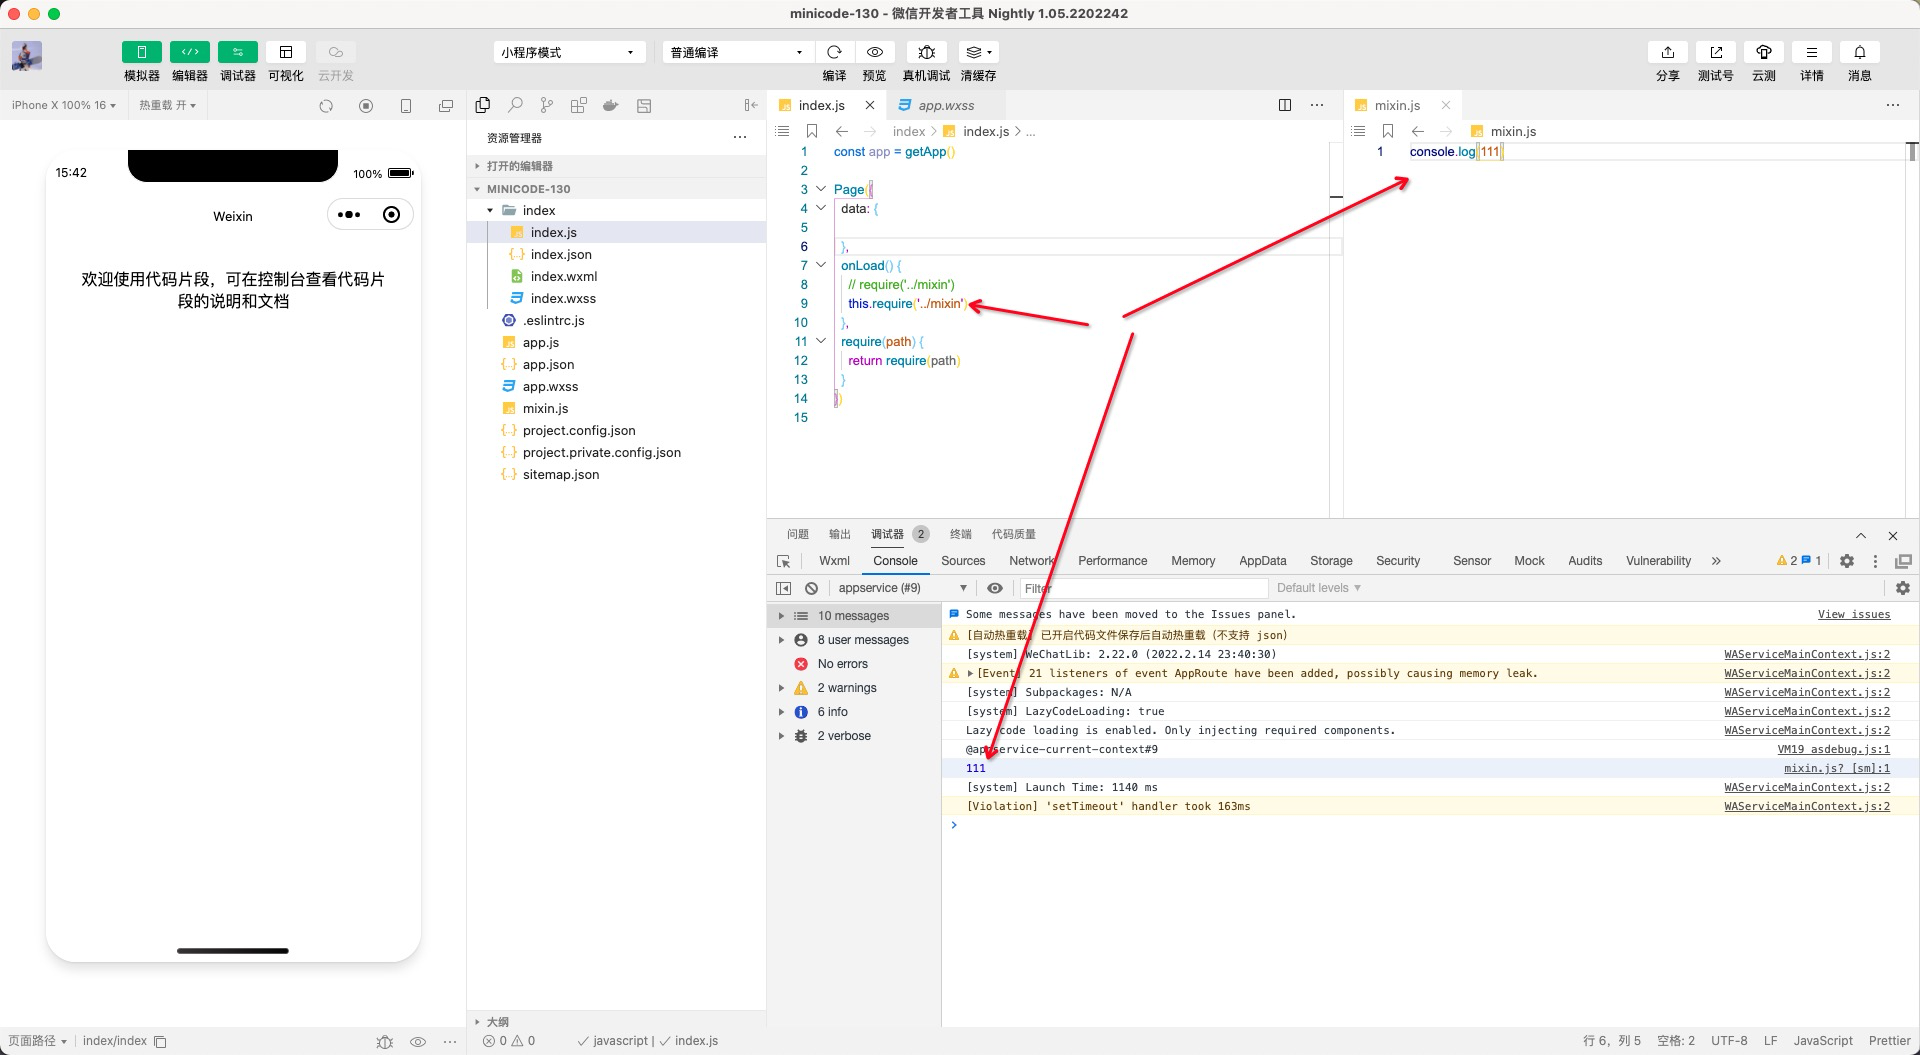
Task: Toggle the editor panel button
Action: coord(189,52)
